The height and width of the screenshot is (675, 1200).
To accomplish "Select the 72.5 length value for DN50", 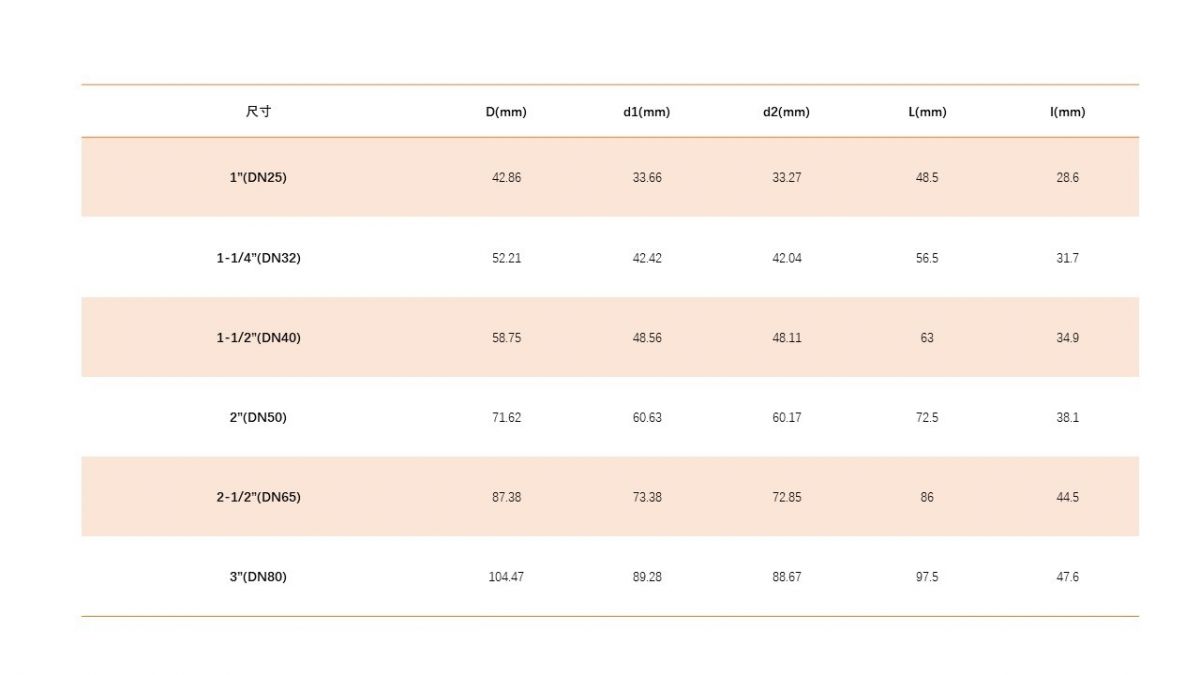I will coord(927,418).
